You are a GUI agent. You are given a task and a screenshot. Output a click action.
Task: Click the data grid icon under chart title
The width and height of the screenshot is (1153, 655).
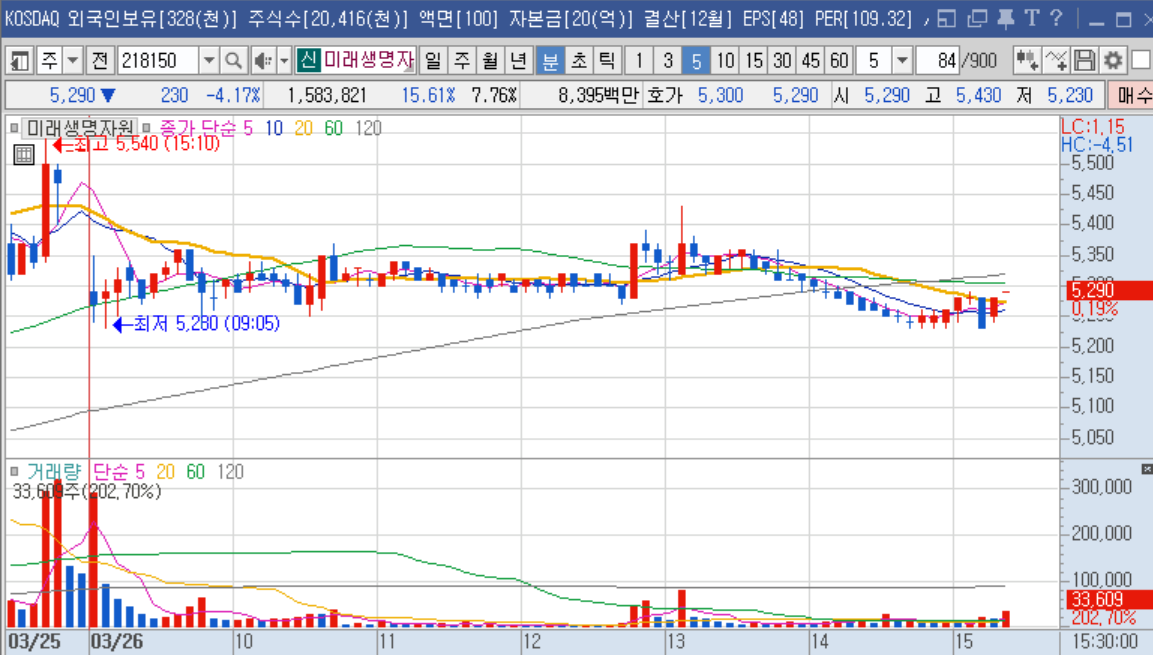point(24,154)
